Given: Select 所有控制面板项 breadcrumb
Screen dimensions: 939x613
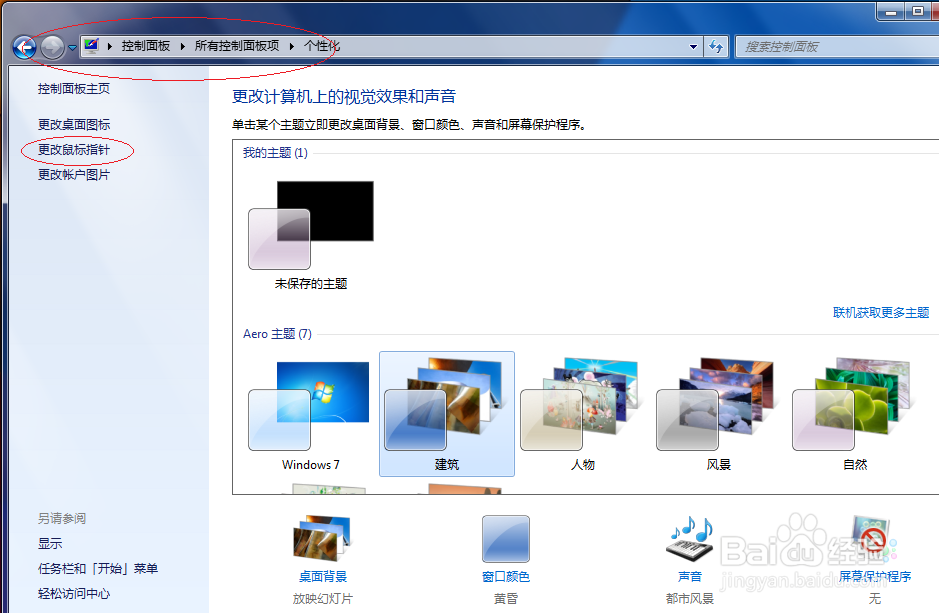Looking at the screenshot, I should (237, 46).
